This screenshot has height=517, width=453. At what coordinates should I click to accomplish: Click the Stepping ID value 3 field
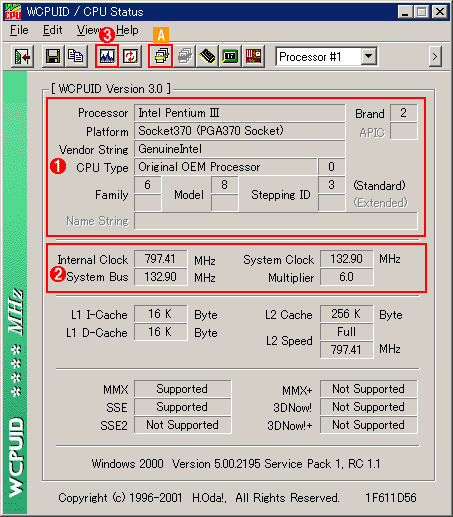click(331, 185)
